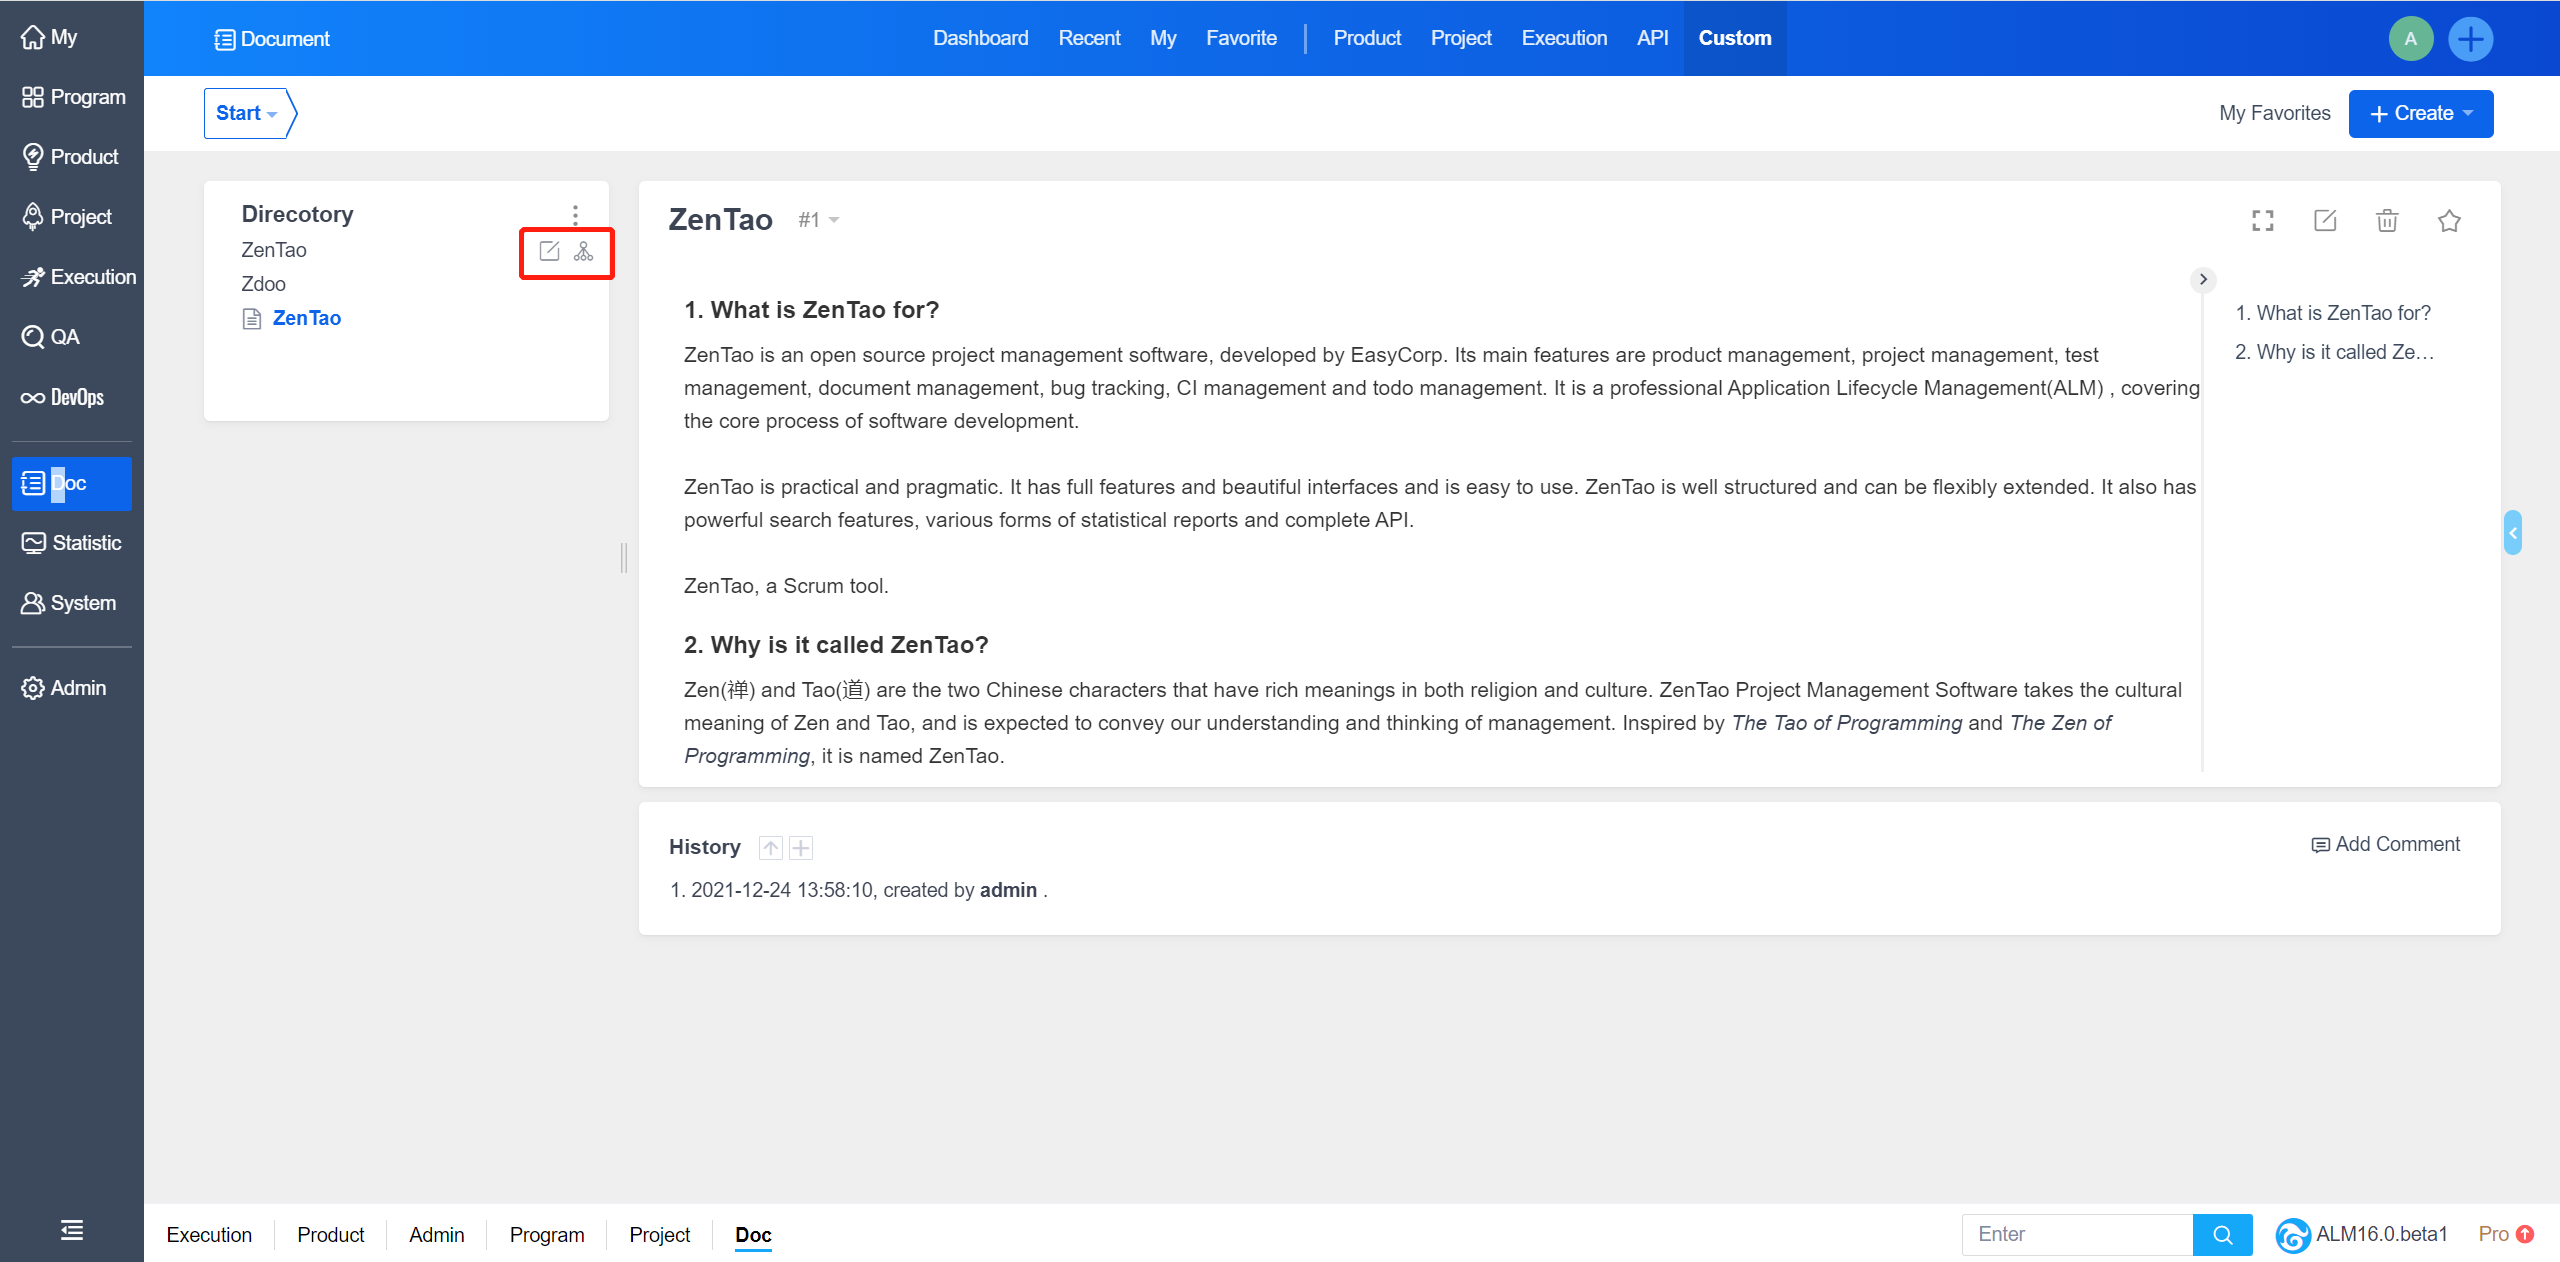2560x1262 pixels.
Task: Click the edit icon beside ZenTao directory
Action: pos(549,251)
